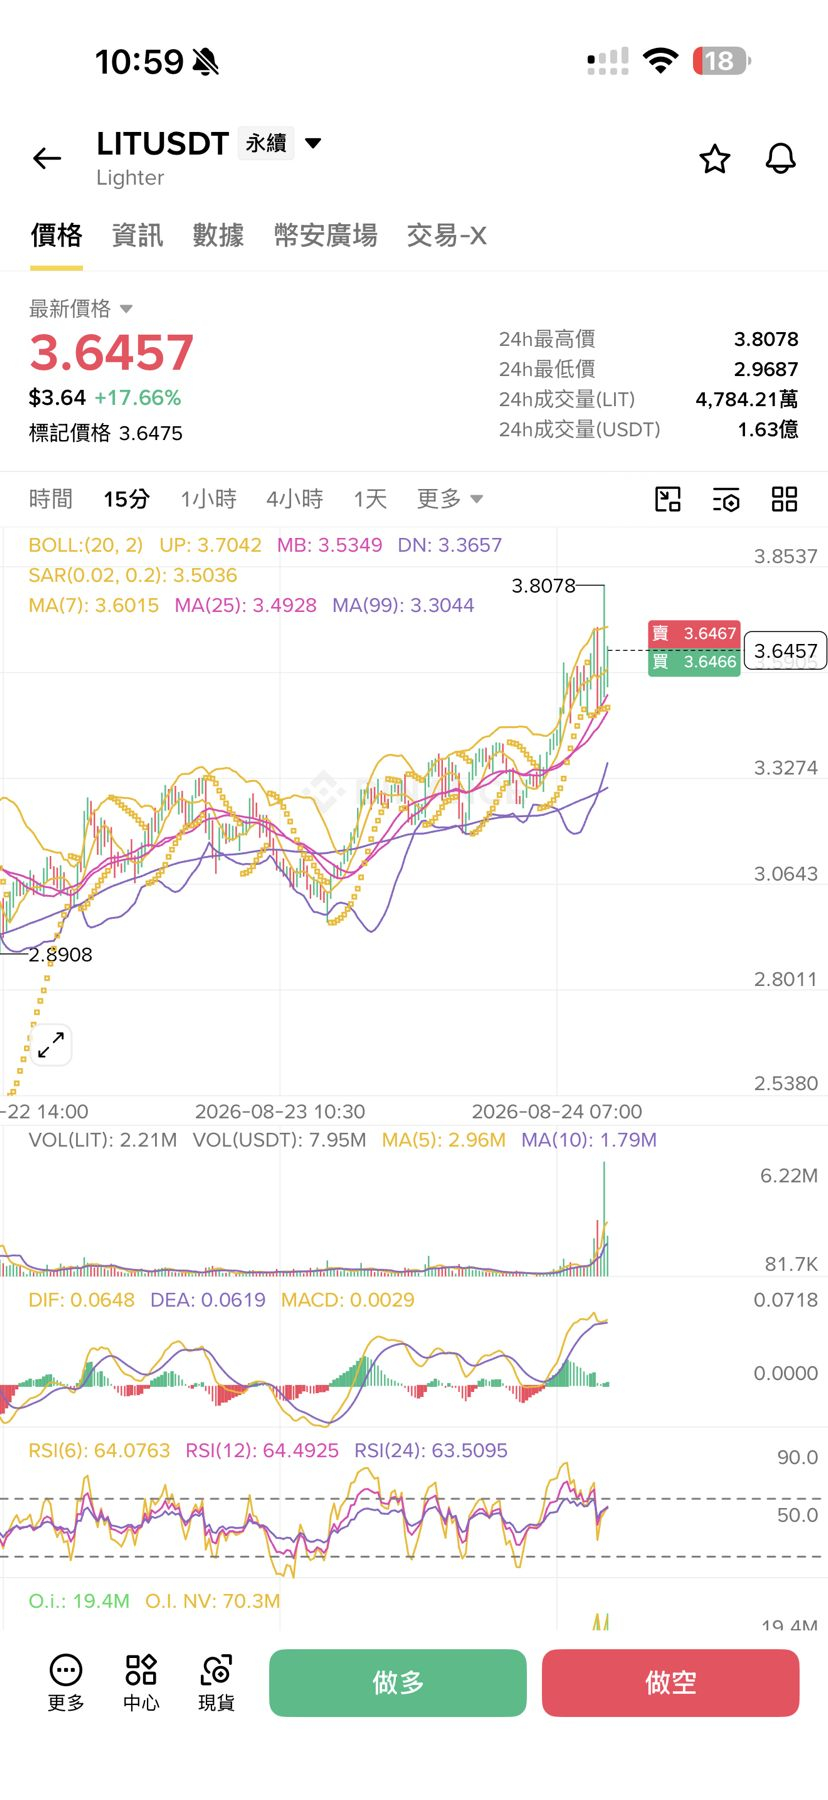The width and height of the screenshot is (828, 1800).
Task: Tap the 2026-08-24 07:00 time axis label
Action: [x=557, y=1112]
